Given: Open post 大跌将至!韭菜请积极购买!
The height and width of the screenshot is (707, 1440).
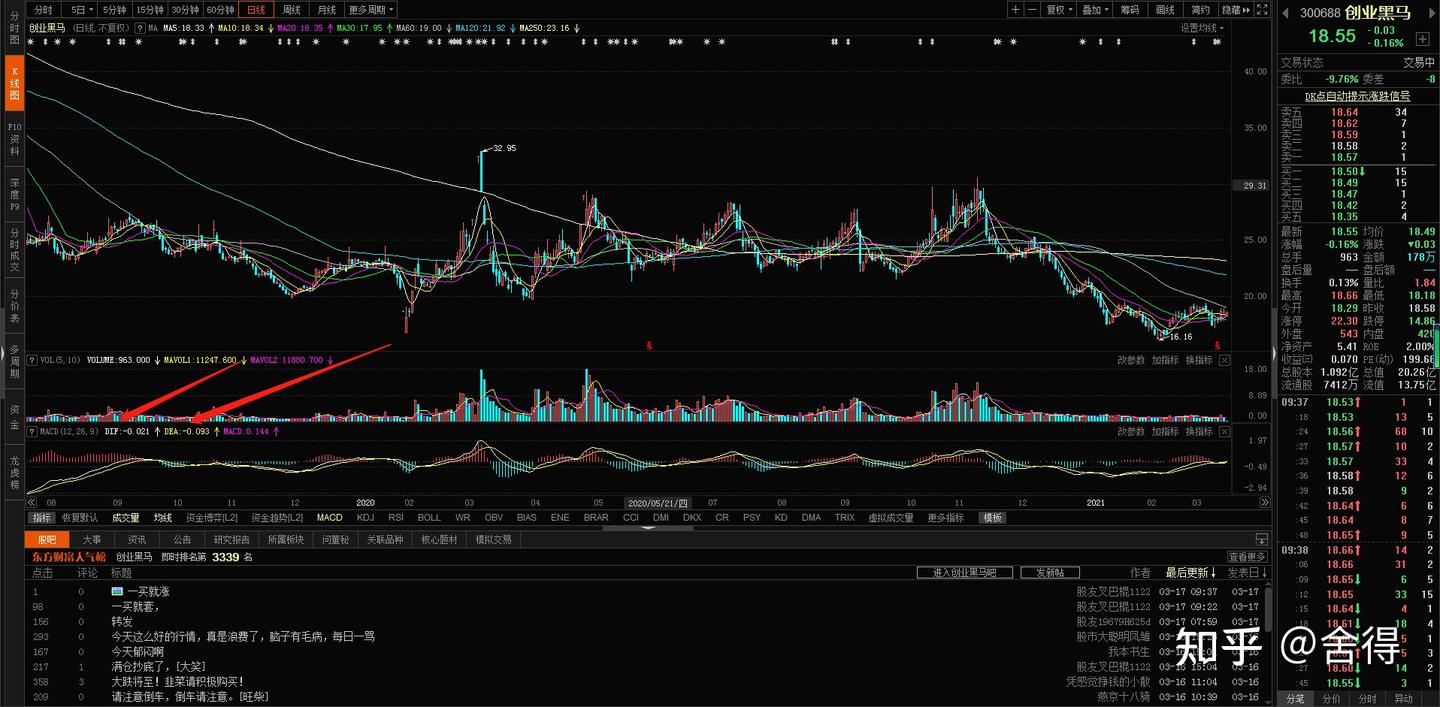Looking at the screenshot, I should tap(177, 681).
